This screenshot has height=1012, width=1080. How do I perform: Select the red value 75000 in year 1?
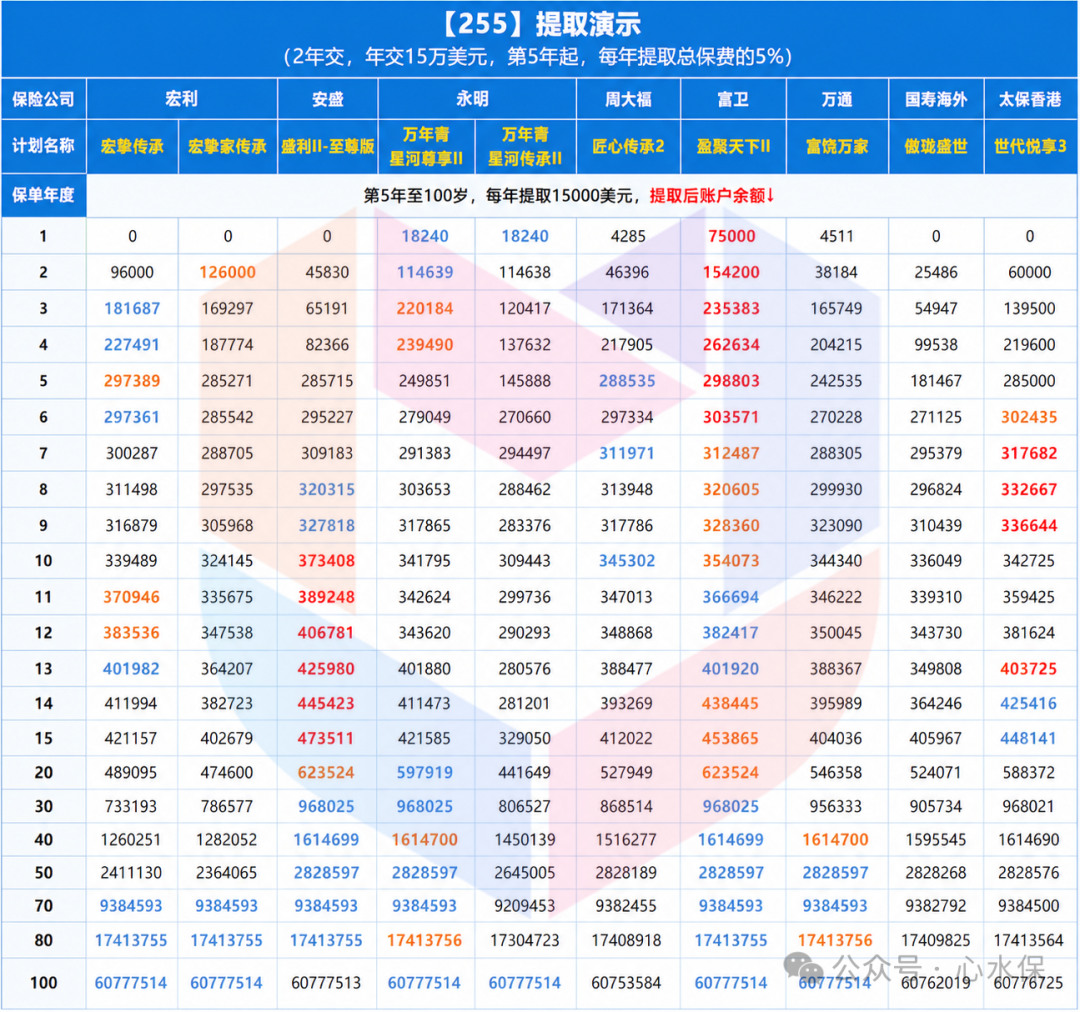click(731, 236)
